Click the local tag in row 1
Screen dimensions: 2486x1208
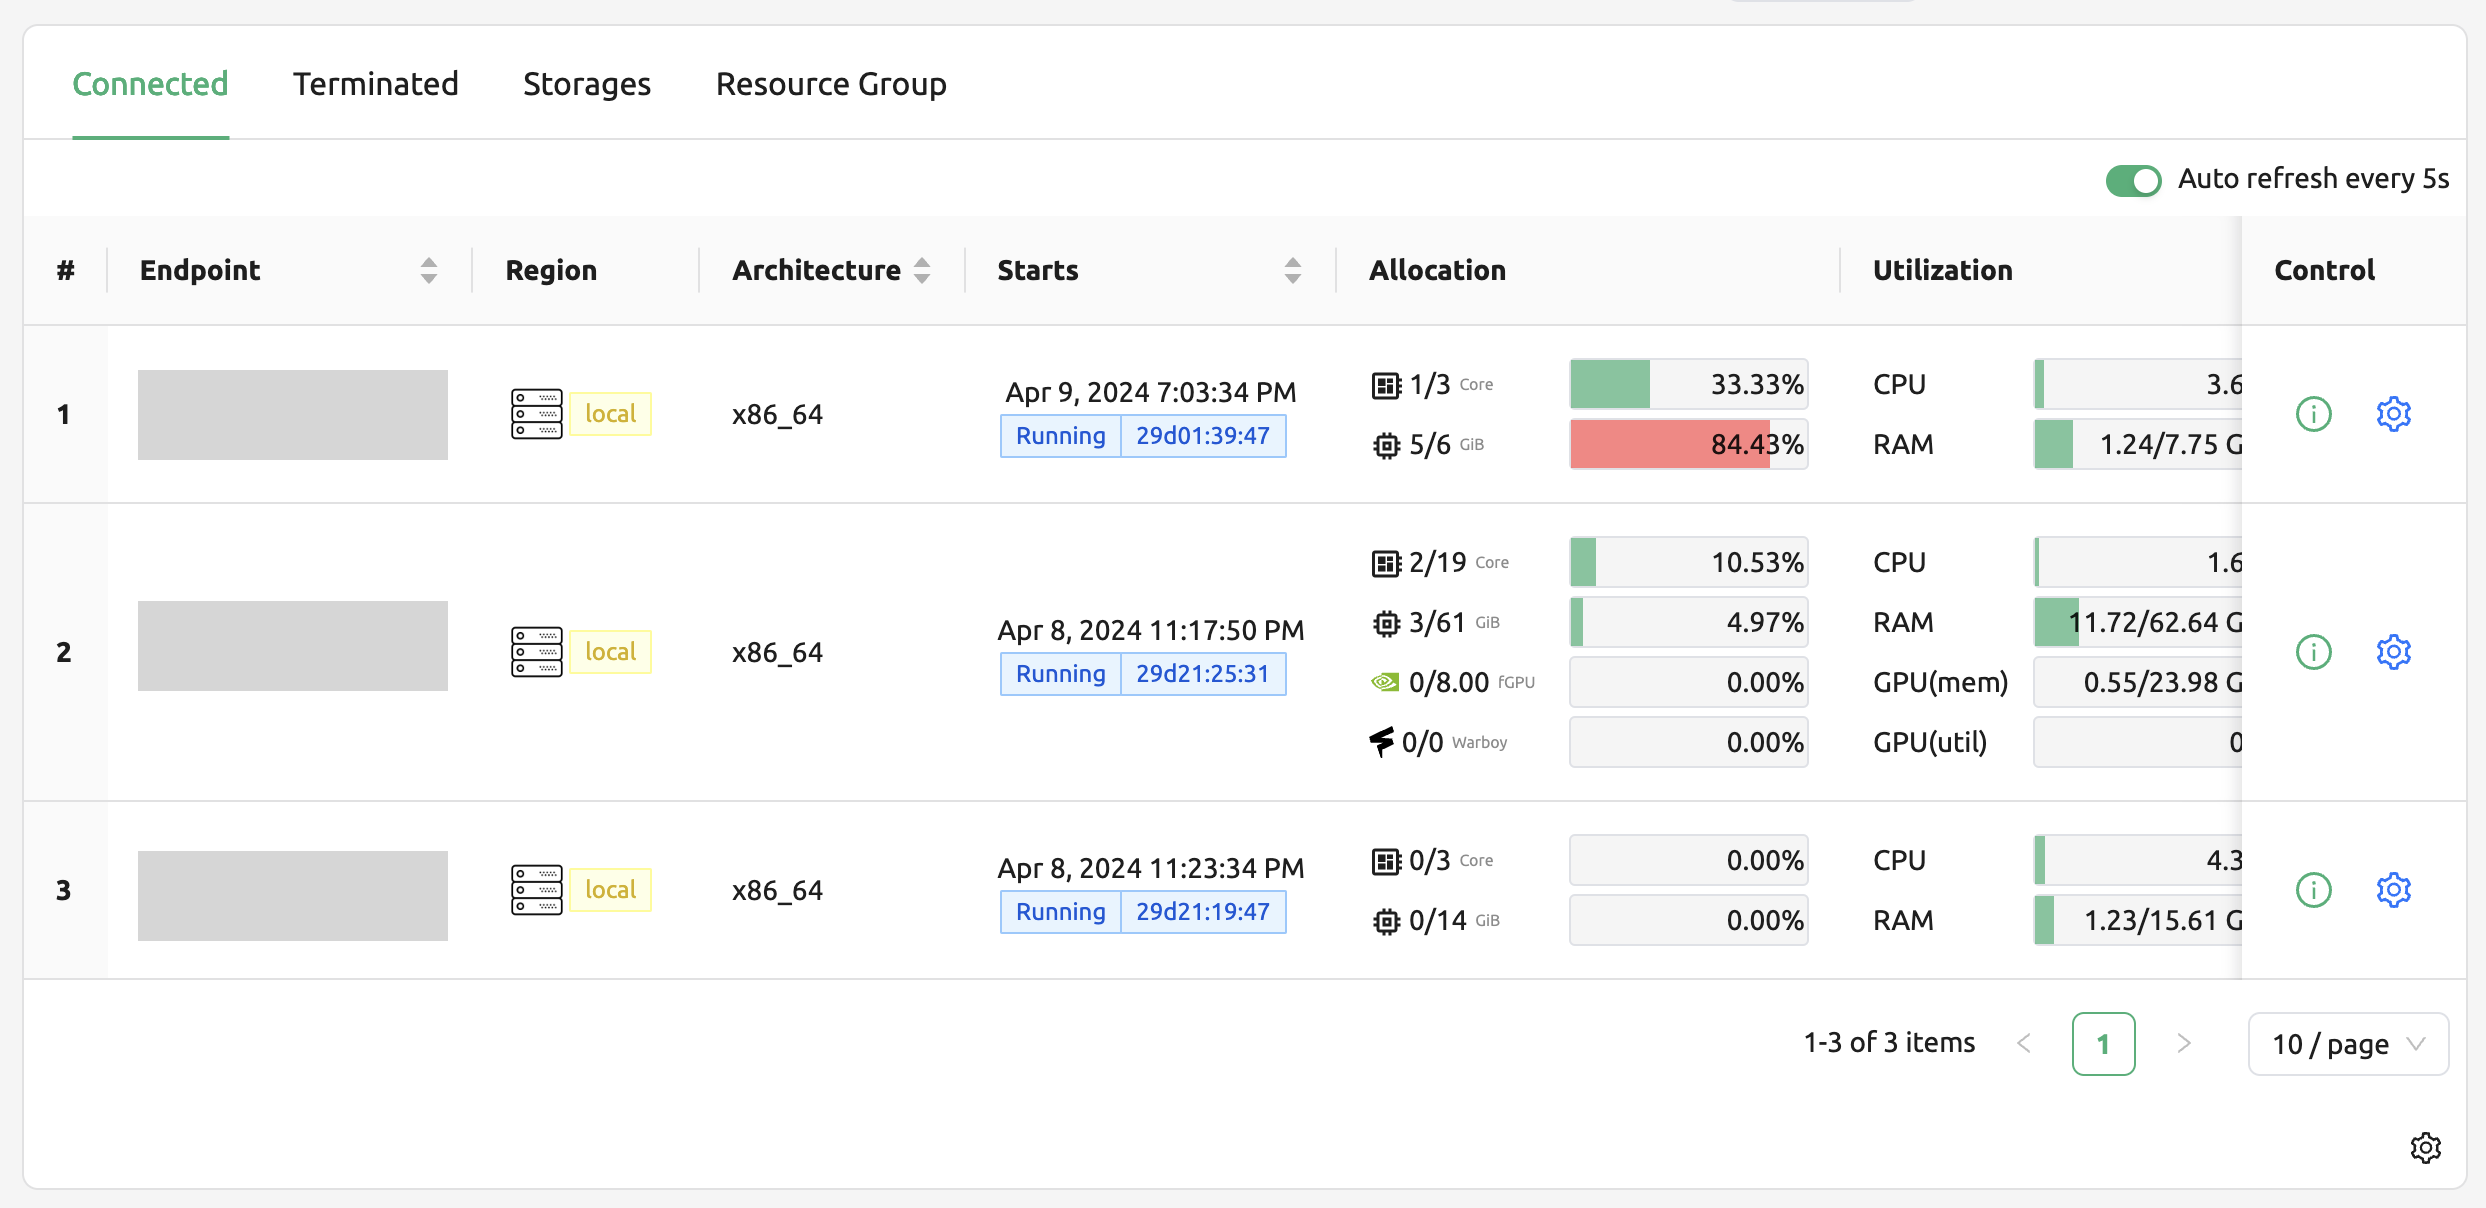pyautogui.click(x=610, y=414)
